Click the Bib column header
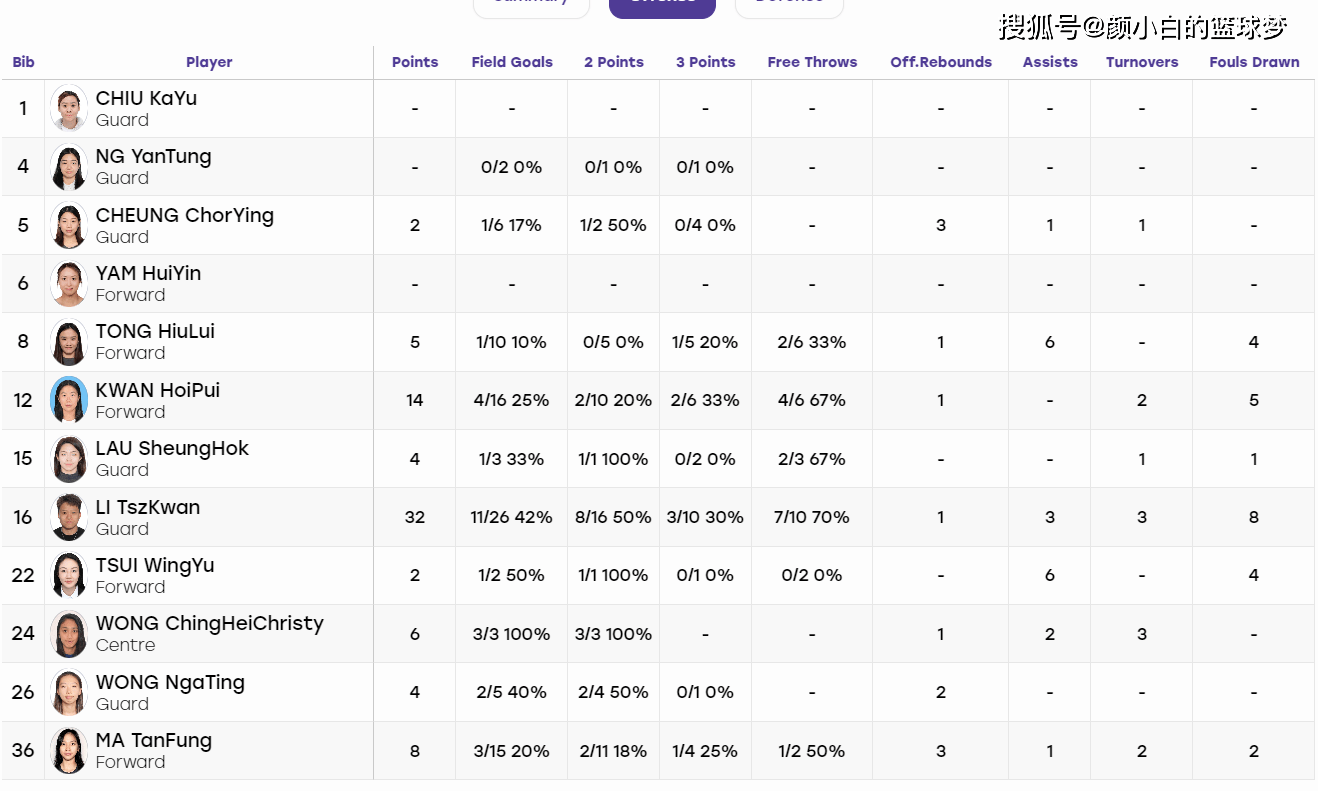 (23, 62)
